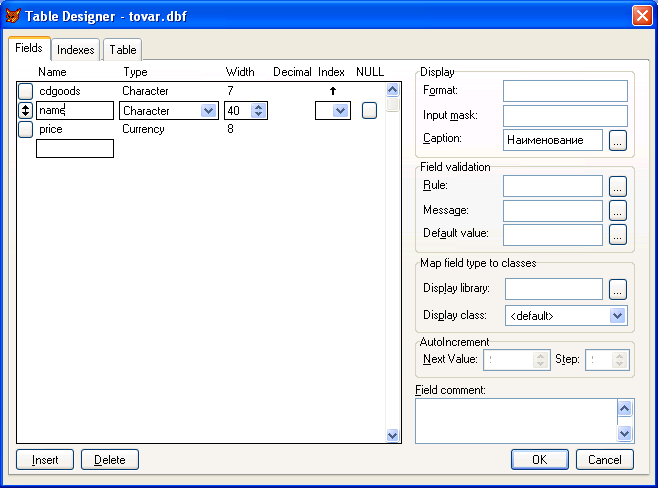The width and height of the screenshot is (658, 488).
Task: Click the ascending index arrow for cdgoods
Action: [x=333, y=91]
